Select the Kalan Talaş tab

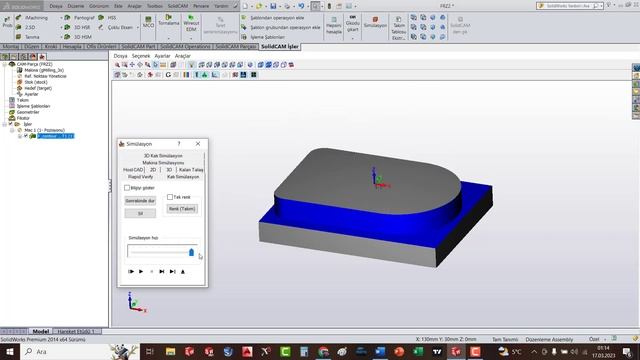coord(191,170)
